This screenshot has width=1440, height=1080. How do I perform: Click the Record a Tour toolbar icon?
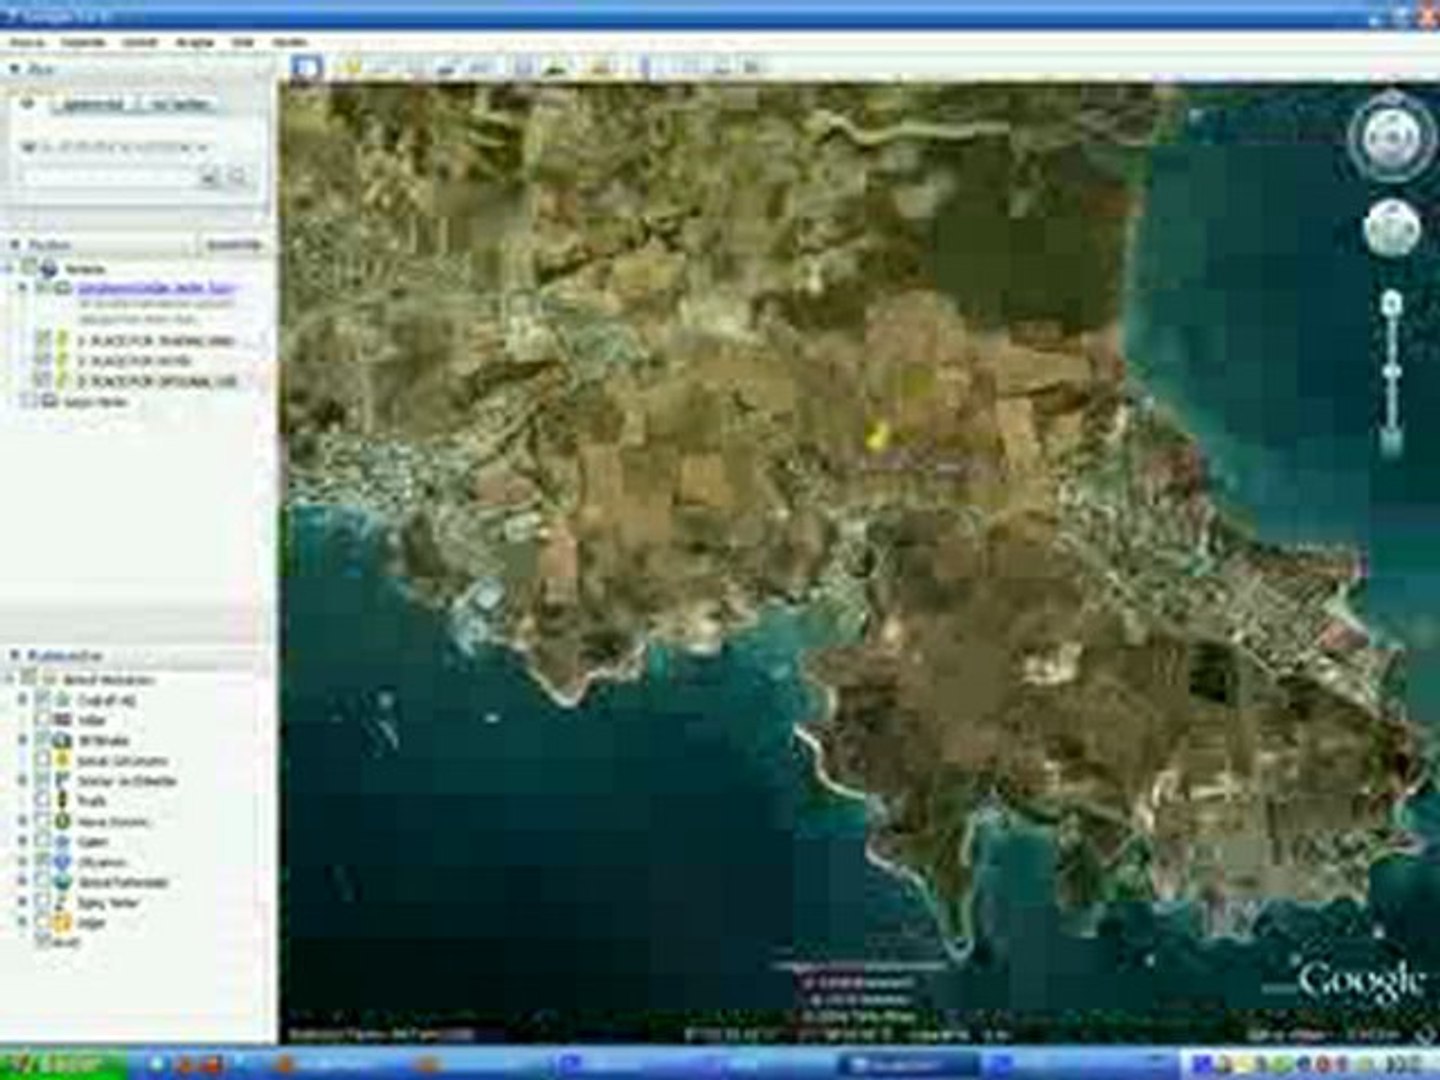[x=481, y=68]
